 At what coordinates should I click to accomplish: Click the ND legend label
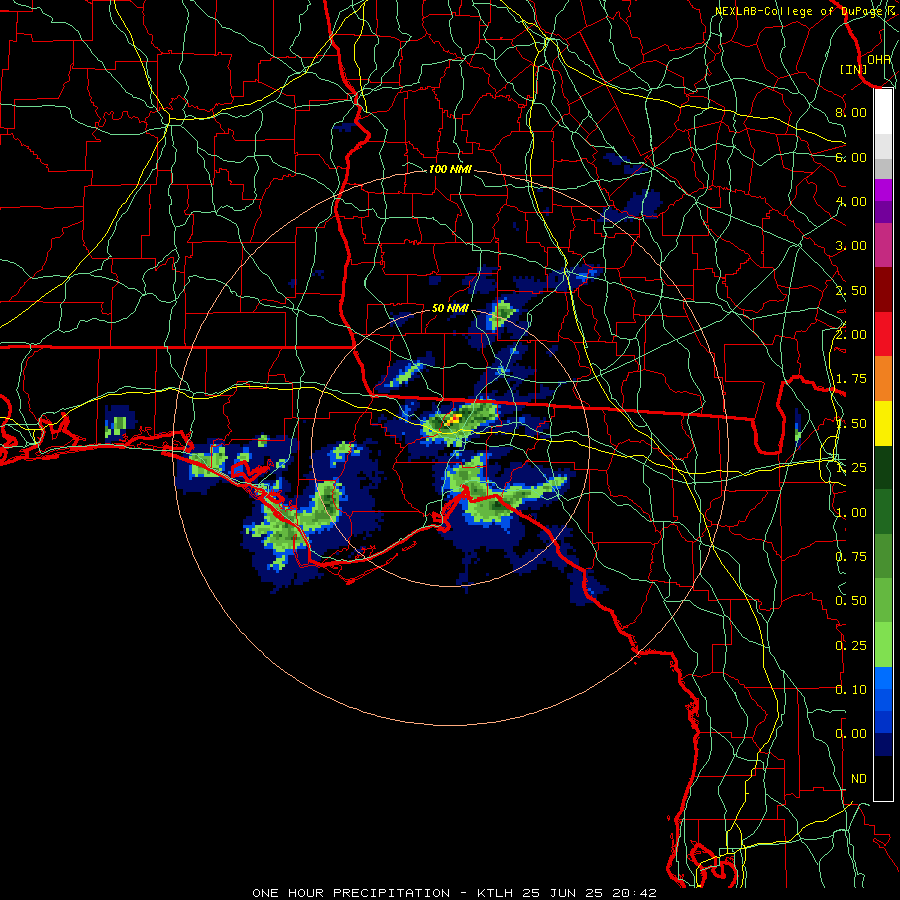click(859, 779)
